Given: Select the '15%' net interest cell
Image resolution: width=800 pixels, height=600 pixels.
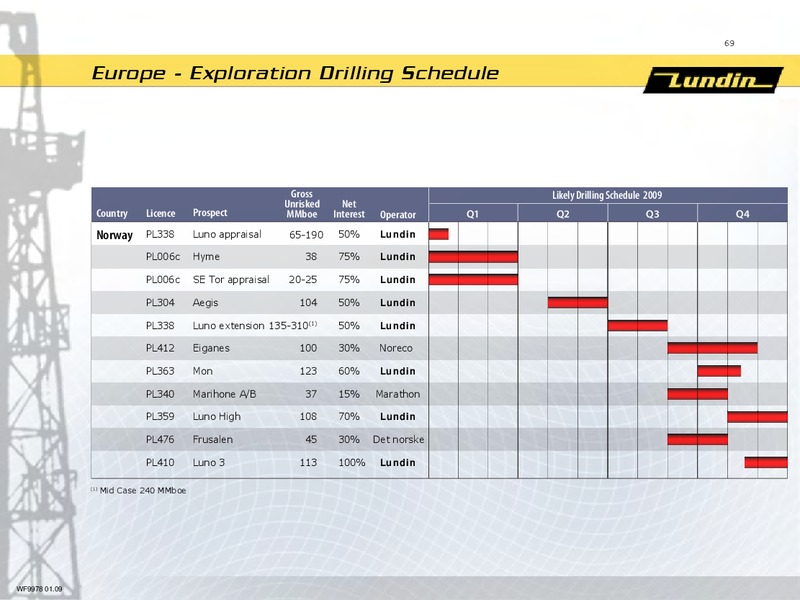Looking at the screenshot, I should coord(349,394).
